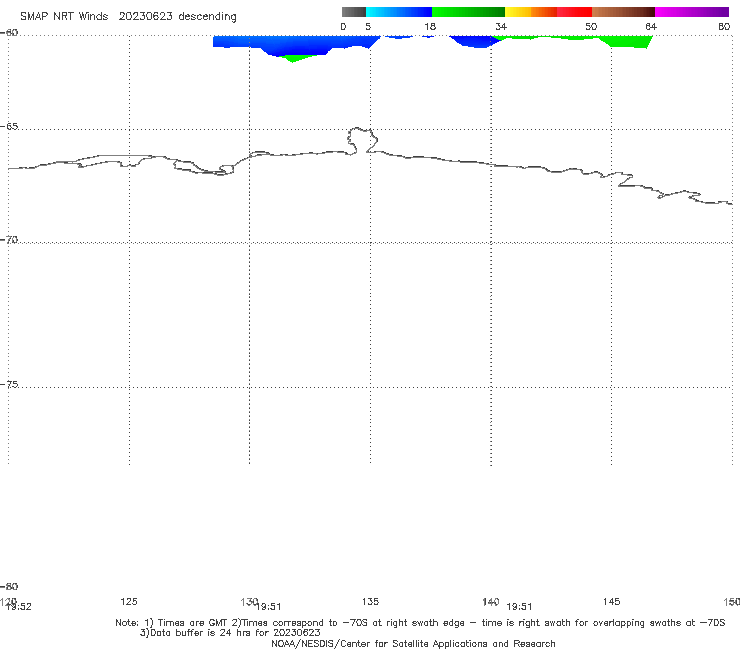Screen dimensions: 740x650
Task: Click the 'NOAA/NESDIS/Center for Satellite Applications' credit
Action: pyautogui.click(x=380, y=644)
